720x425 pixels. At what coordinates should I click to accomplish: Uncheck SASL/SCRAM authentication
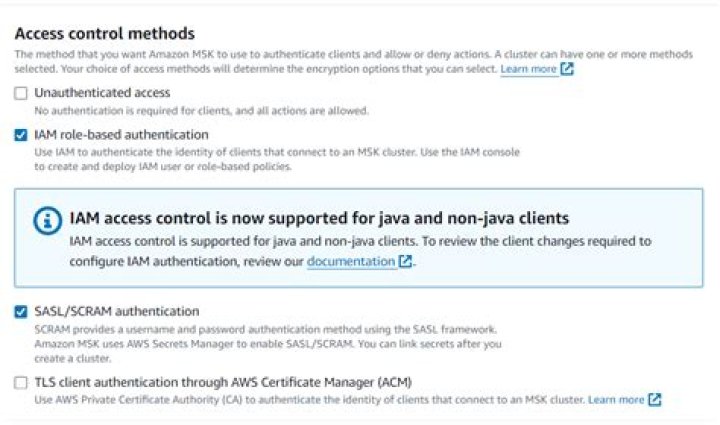point(21,312)
